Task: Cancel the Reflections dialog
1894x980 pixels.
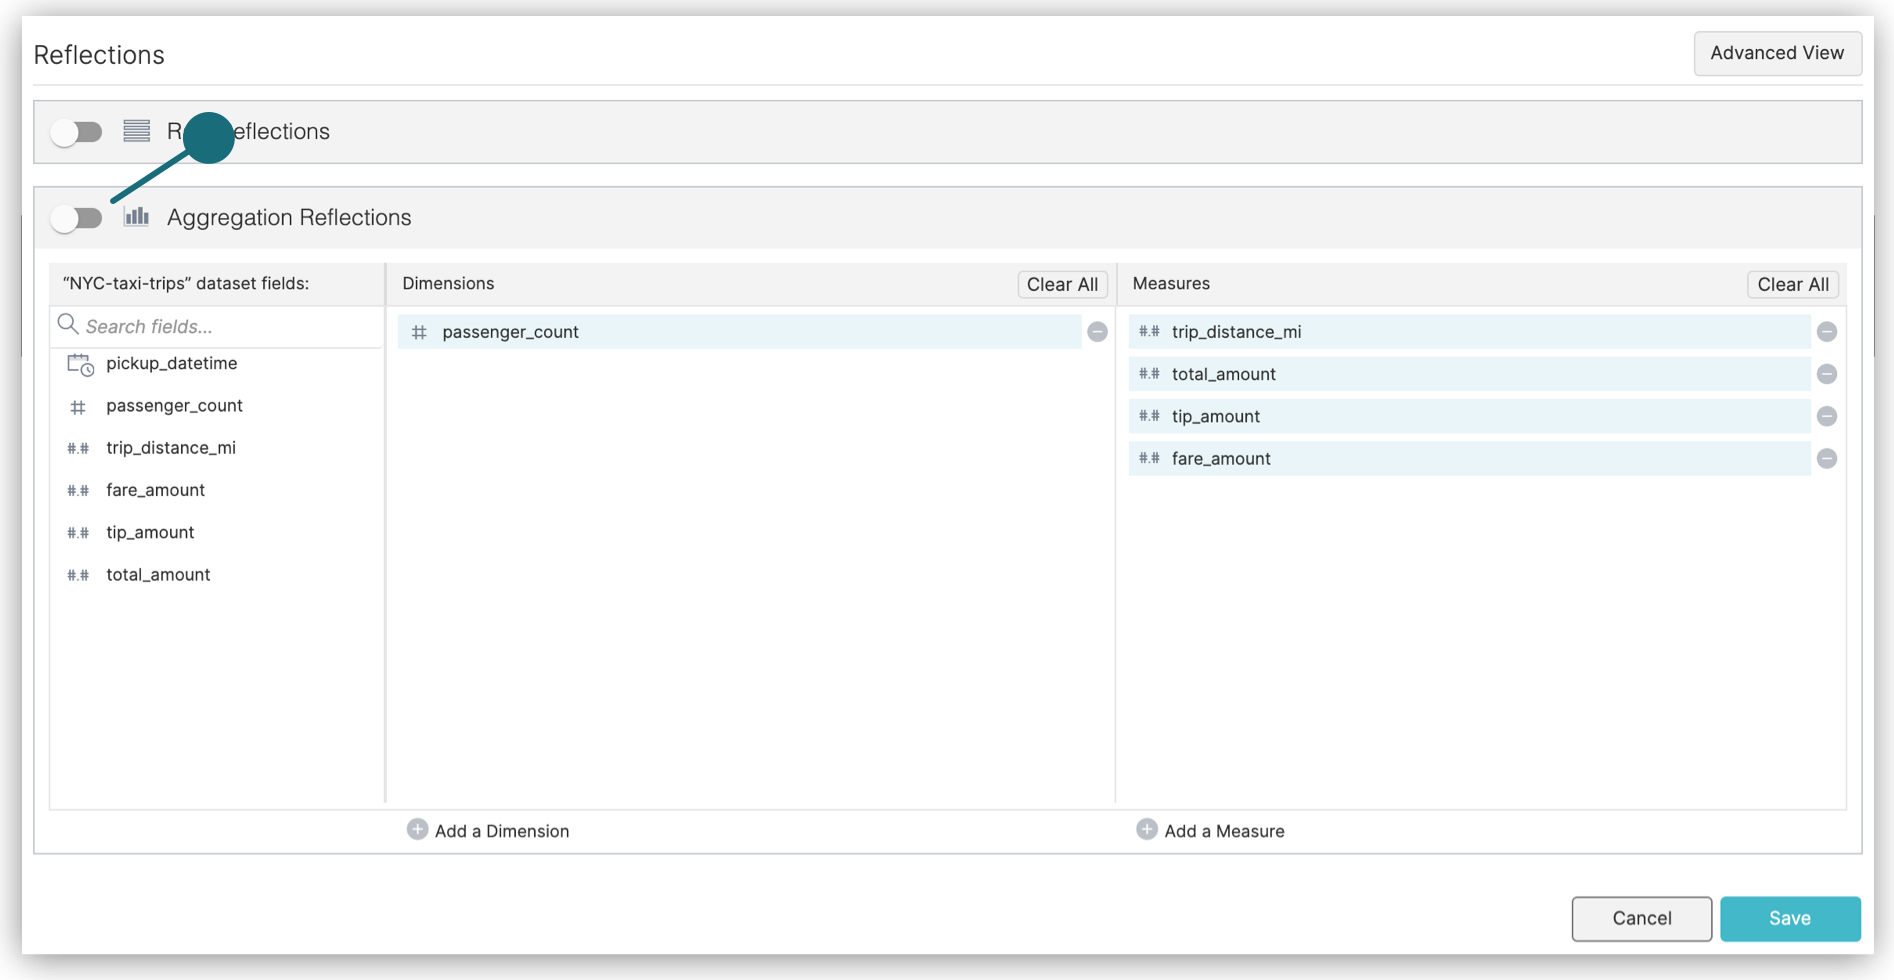Action: (x=1641, y=918)
